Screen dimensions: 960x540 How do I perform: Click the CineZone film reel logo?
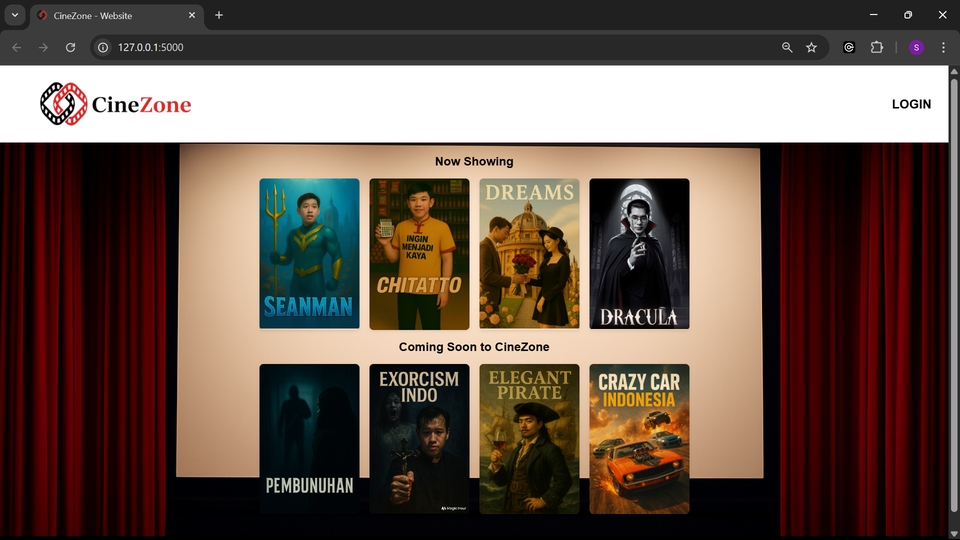(64, 104)
